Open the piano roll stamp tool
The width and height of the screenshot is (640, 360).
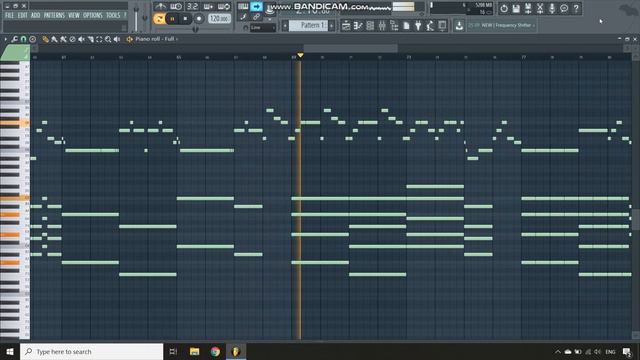[x=32, y=39]
